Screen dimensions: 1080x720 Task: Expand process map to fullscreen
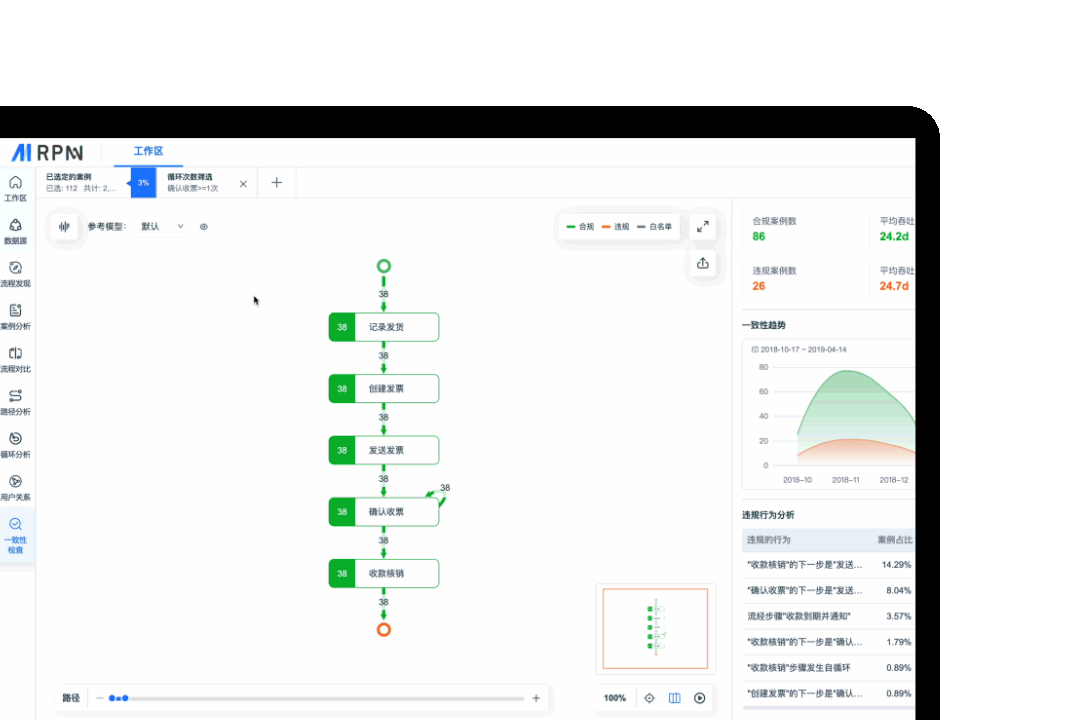(703, 227)
